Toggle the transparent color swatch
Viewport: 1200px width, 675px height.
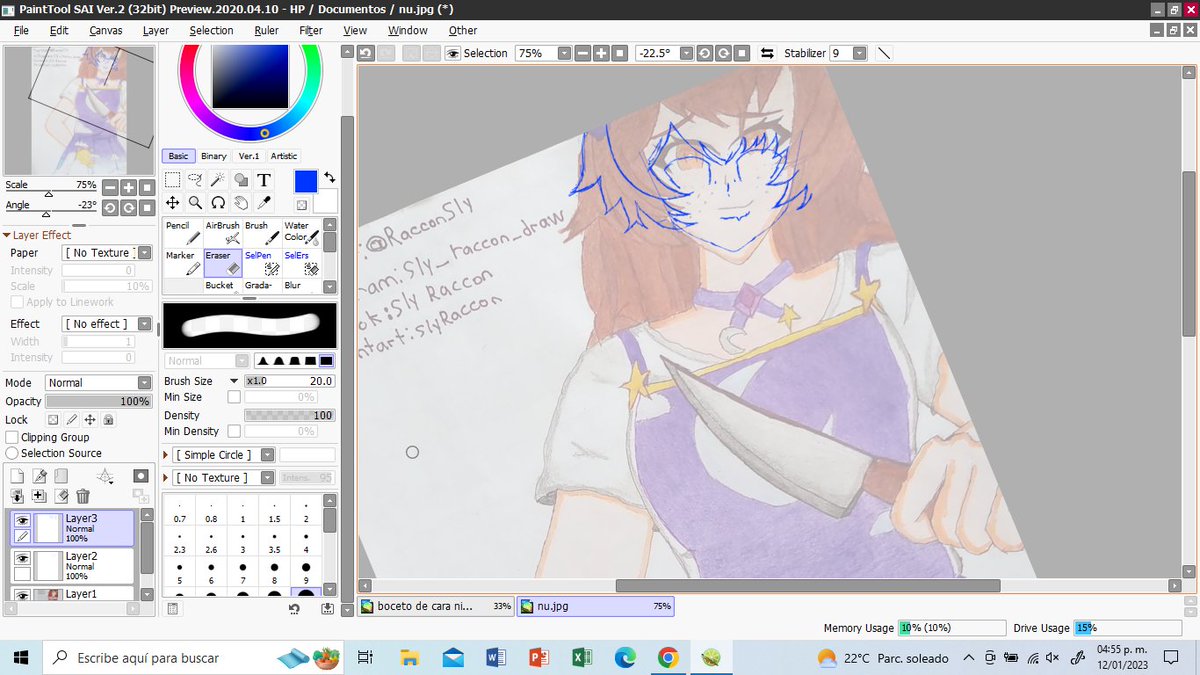pyautogui.click(x=302, y=204)
